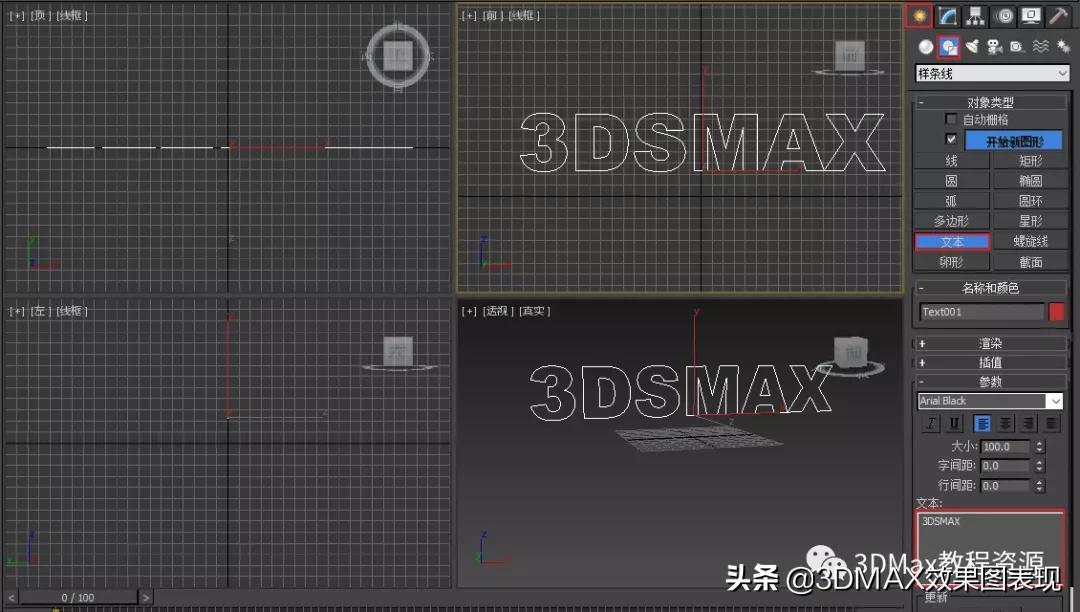Image resolution: width=1080 pixels, height=612 pixels.
Task: Step the time slider forward with the right arrow
Action: point(146,598)
